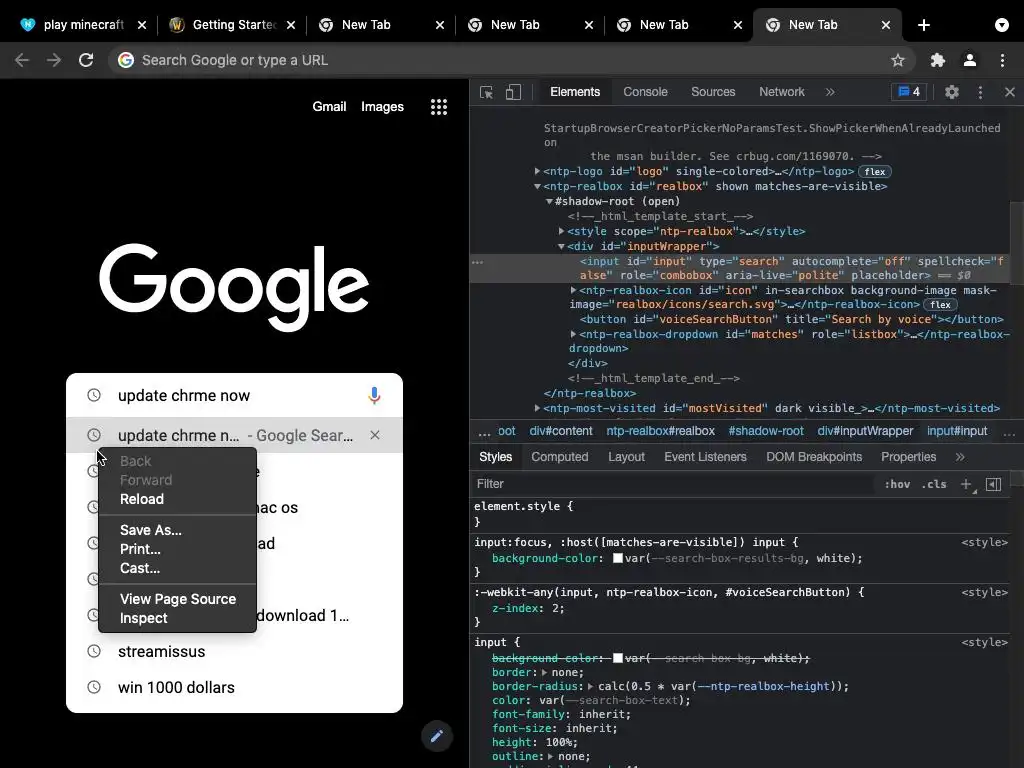Expand the ntp-most-visited element node
Viewport: 1024px width, 768px height.
537,408
